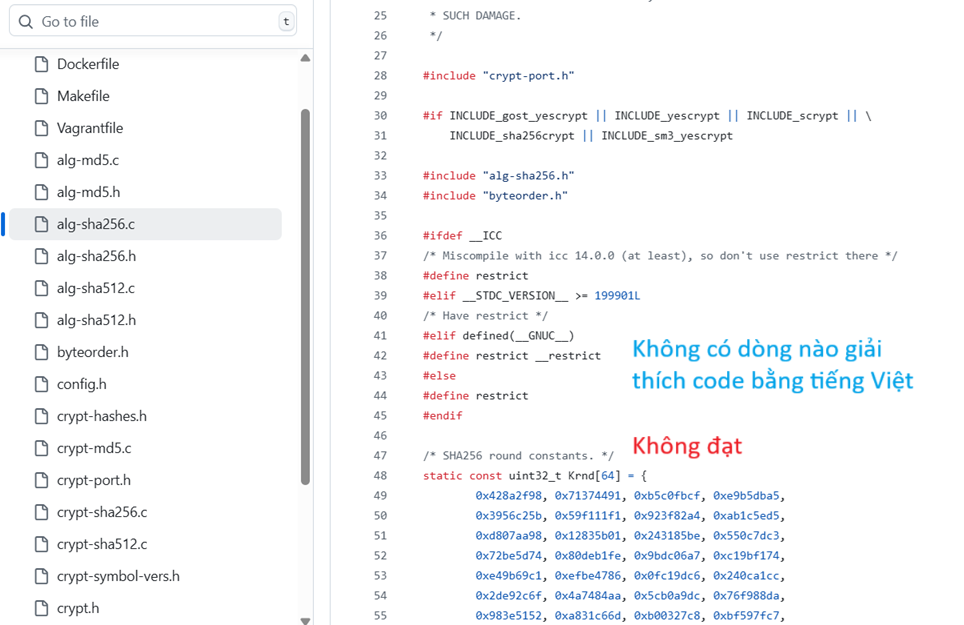This screenshot has width=964, height=625.
Task: Click the file icon beside crypt-sha512.c
Action: coord(41,543)
